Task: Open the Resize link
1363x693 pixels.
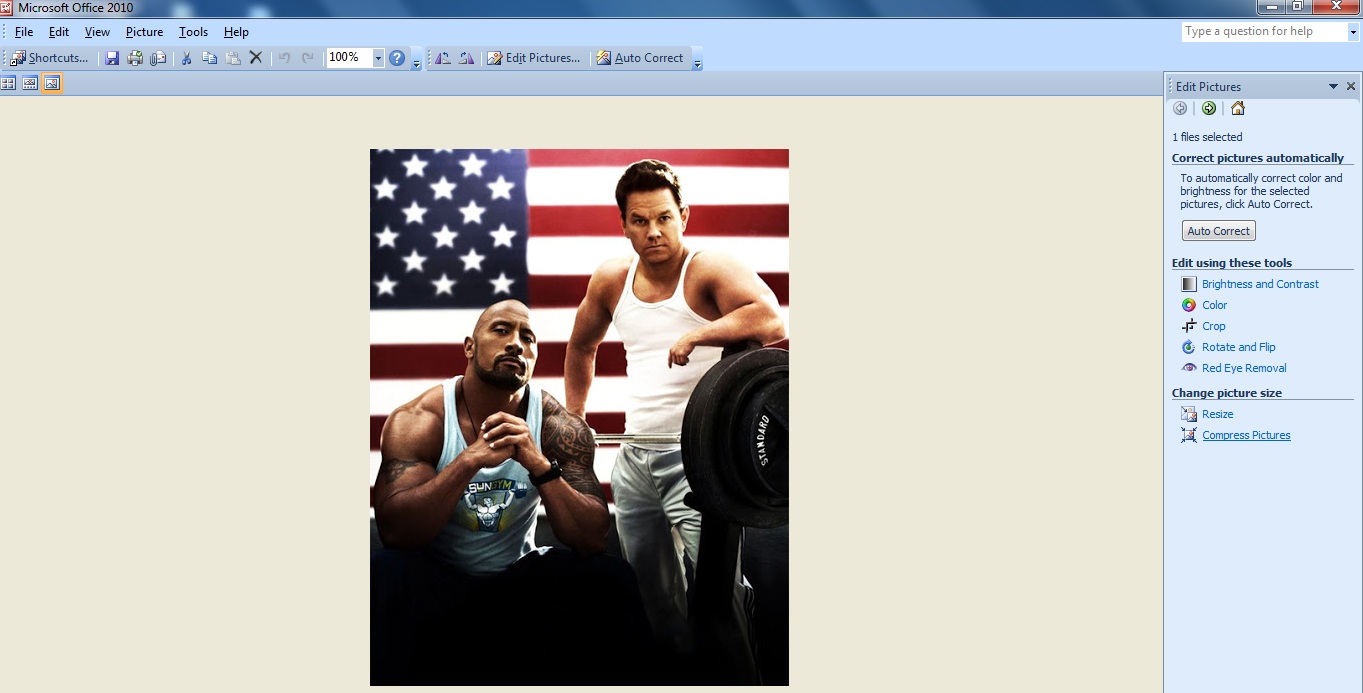Action: [1217, 414]
